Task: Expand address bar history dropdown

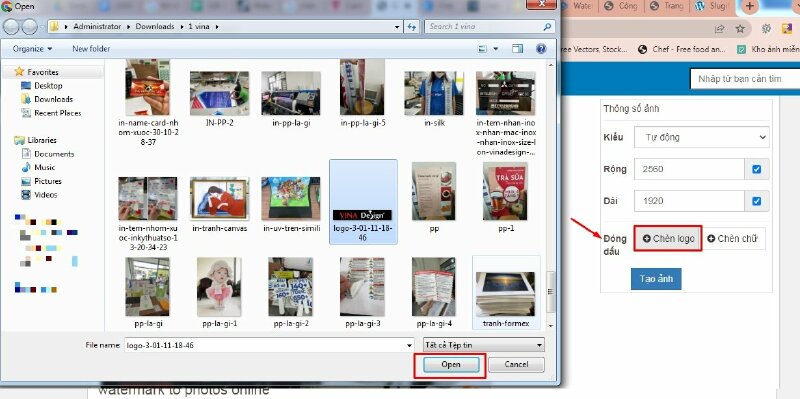Action: [397, 27]
